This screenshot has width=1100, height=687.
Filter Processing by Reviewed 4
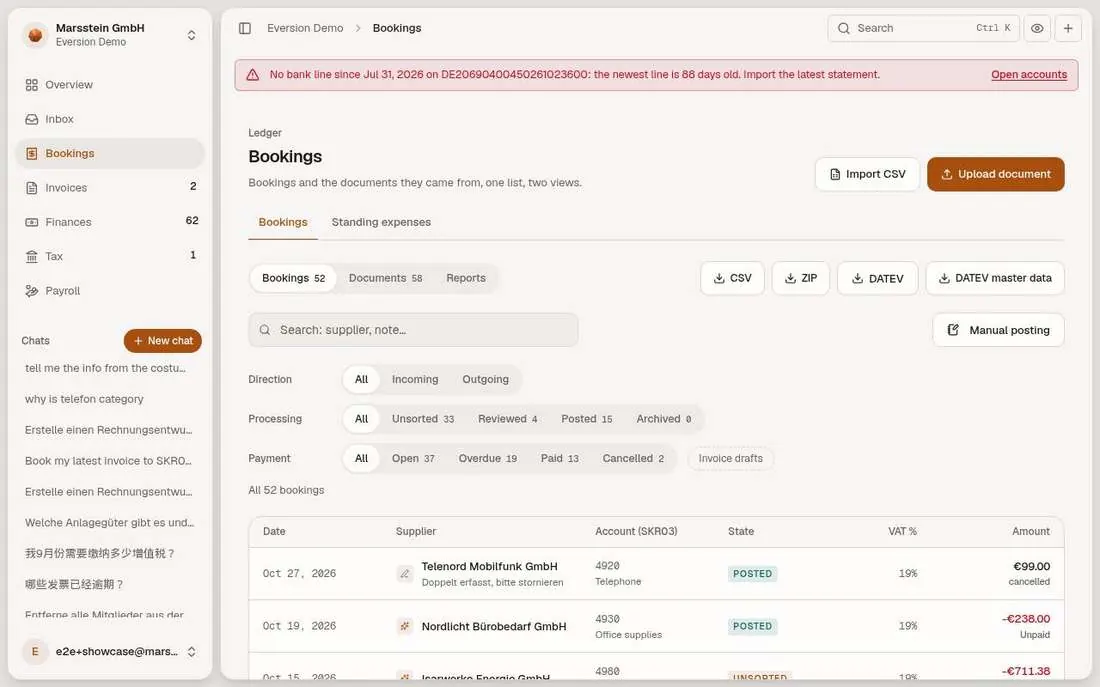point(508,419)
